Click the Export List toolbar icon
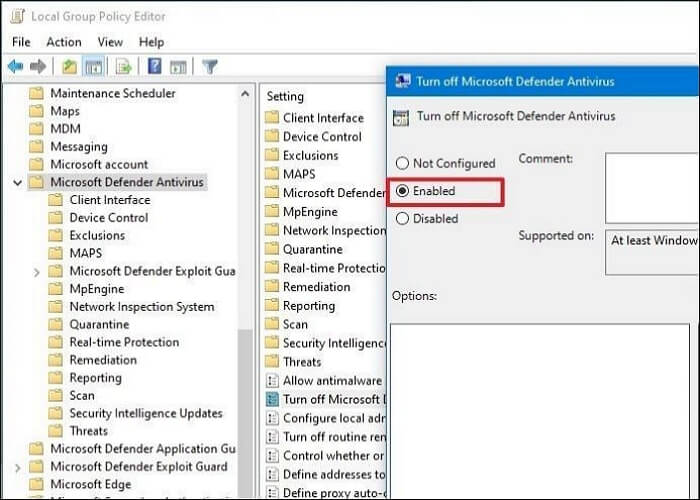700x500 pixels. [x=123, y=67]
